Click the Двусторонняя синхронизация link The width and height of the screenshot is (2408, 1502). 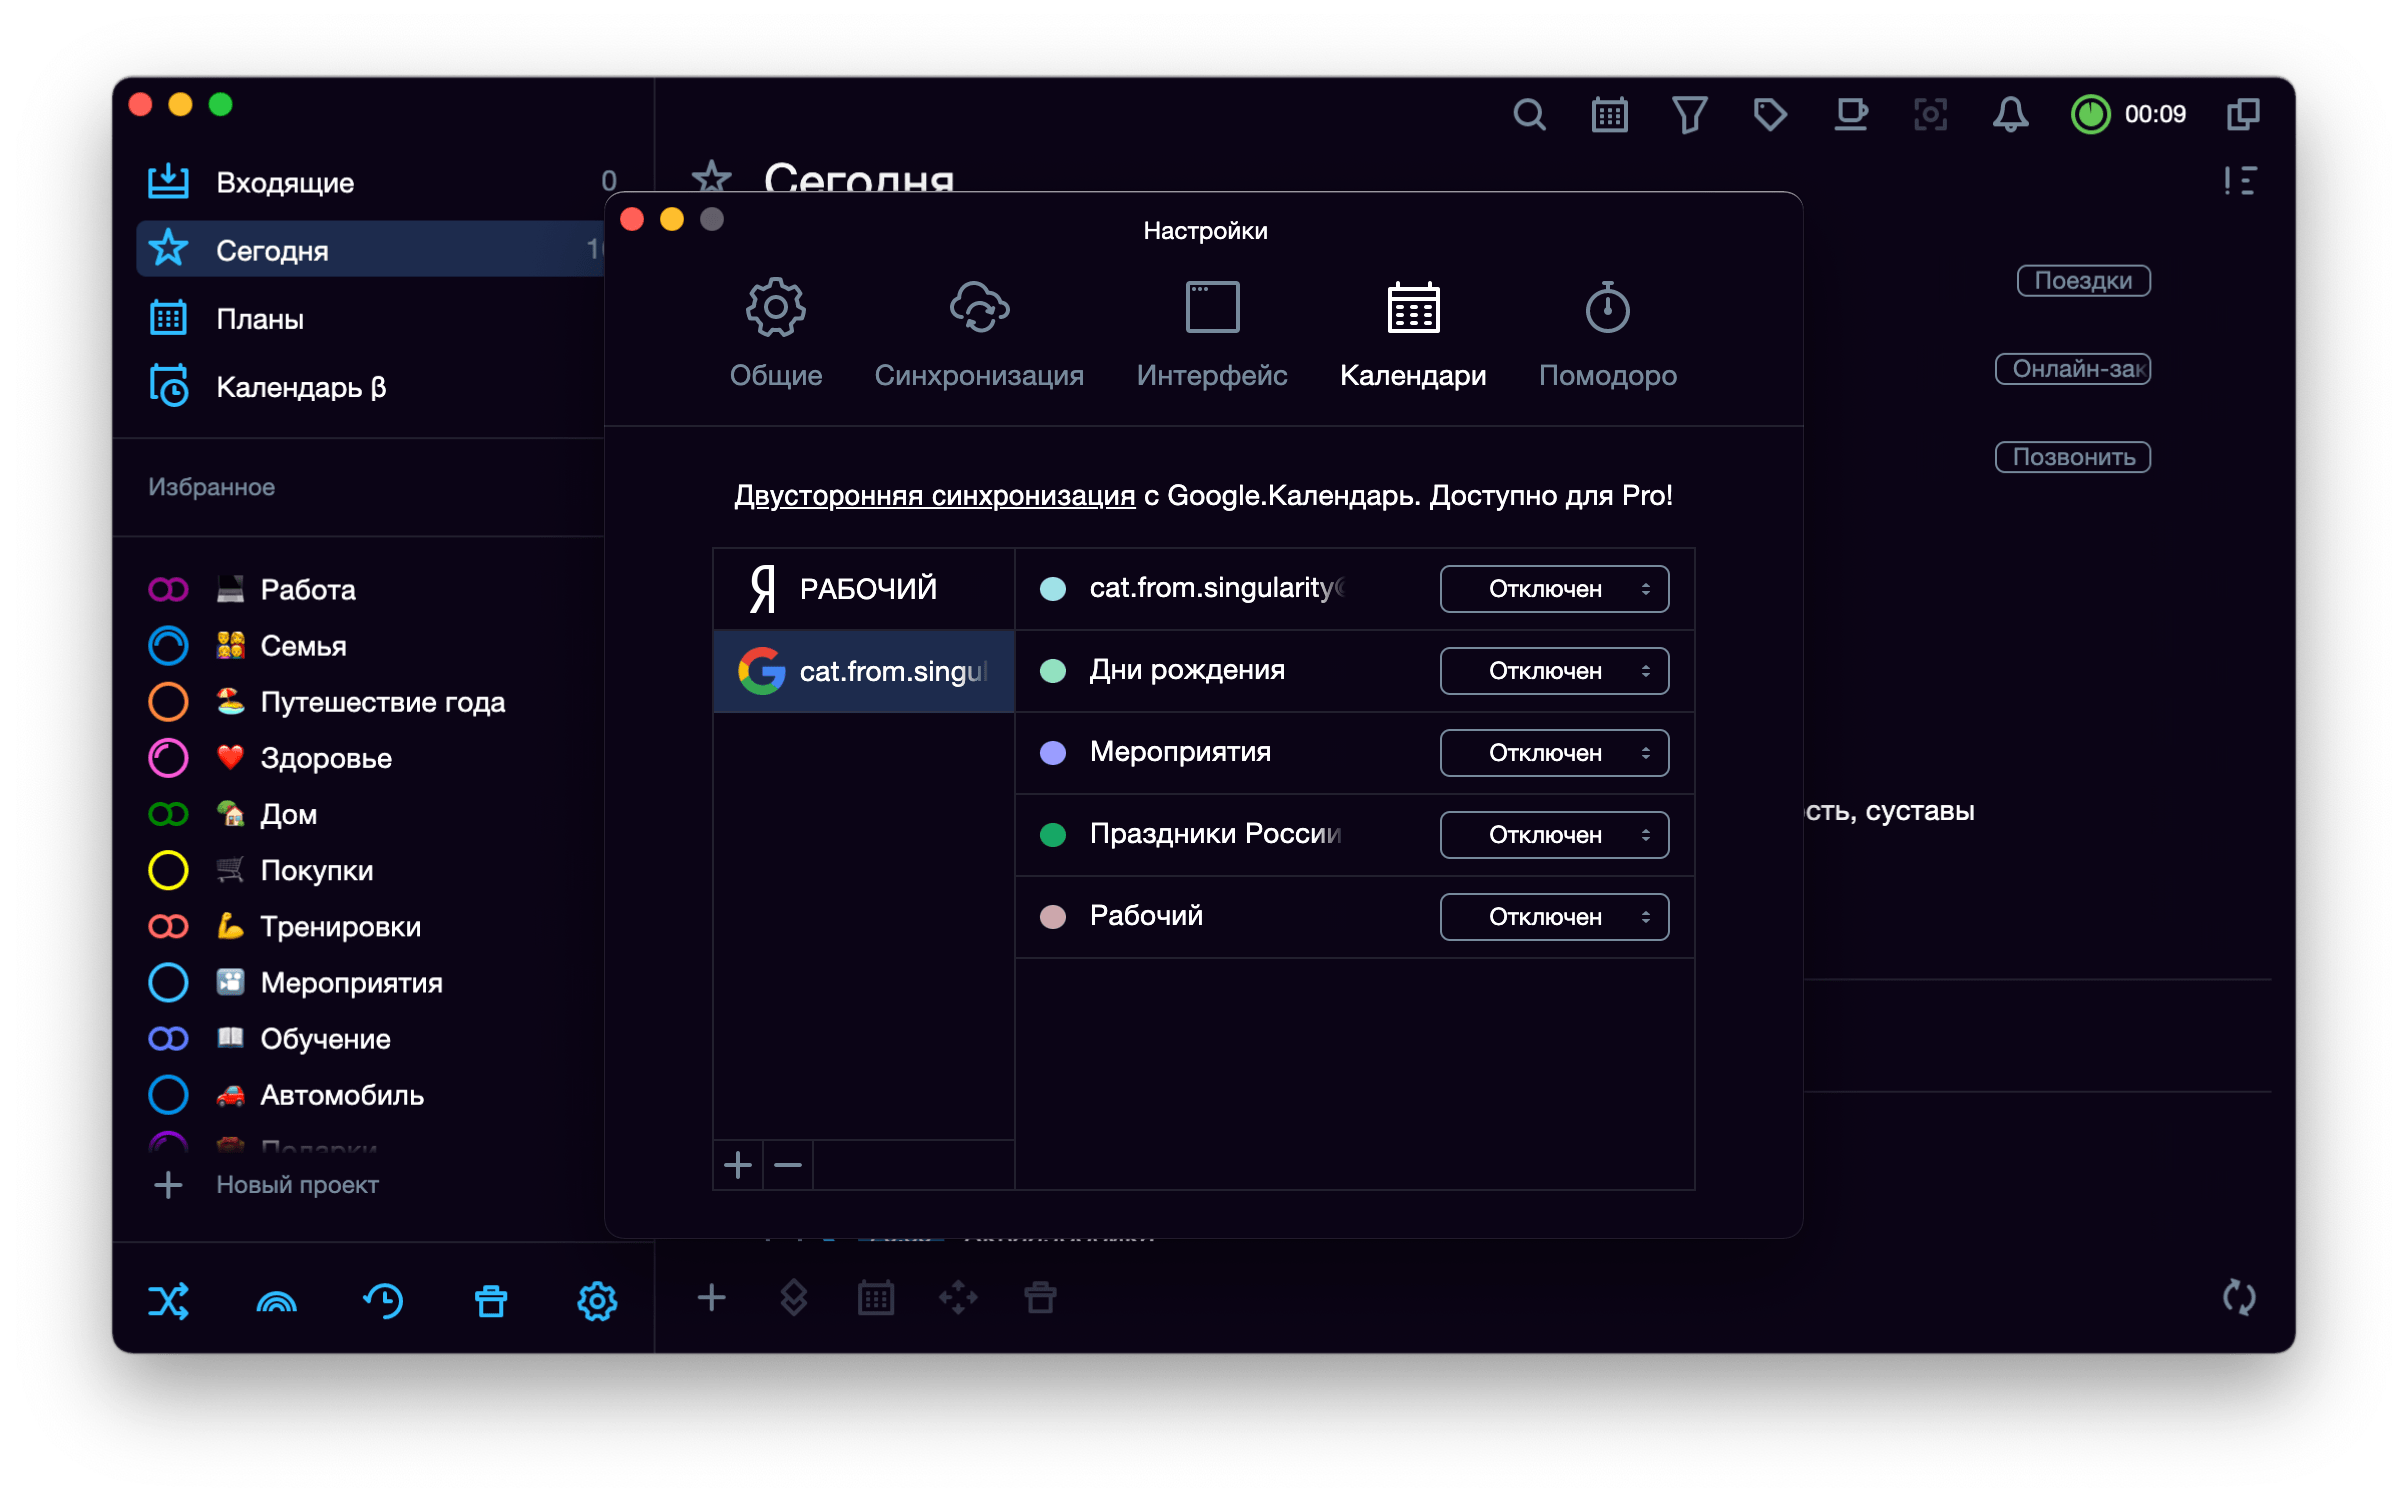pyautogui.click(x=934, y=496)
